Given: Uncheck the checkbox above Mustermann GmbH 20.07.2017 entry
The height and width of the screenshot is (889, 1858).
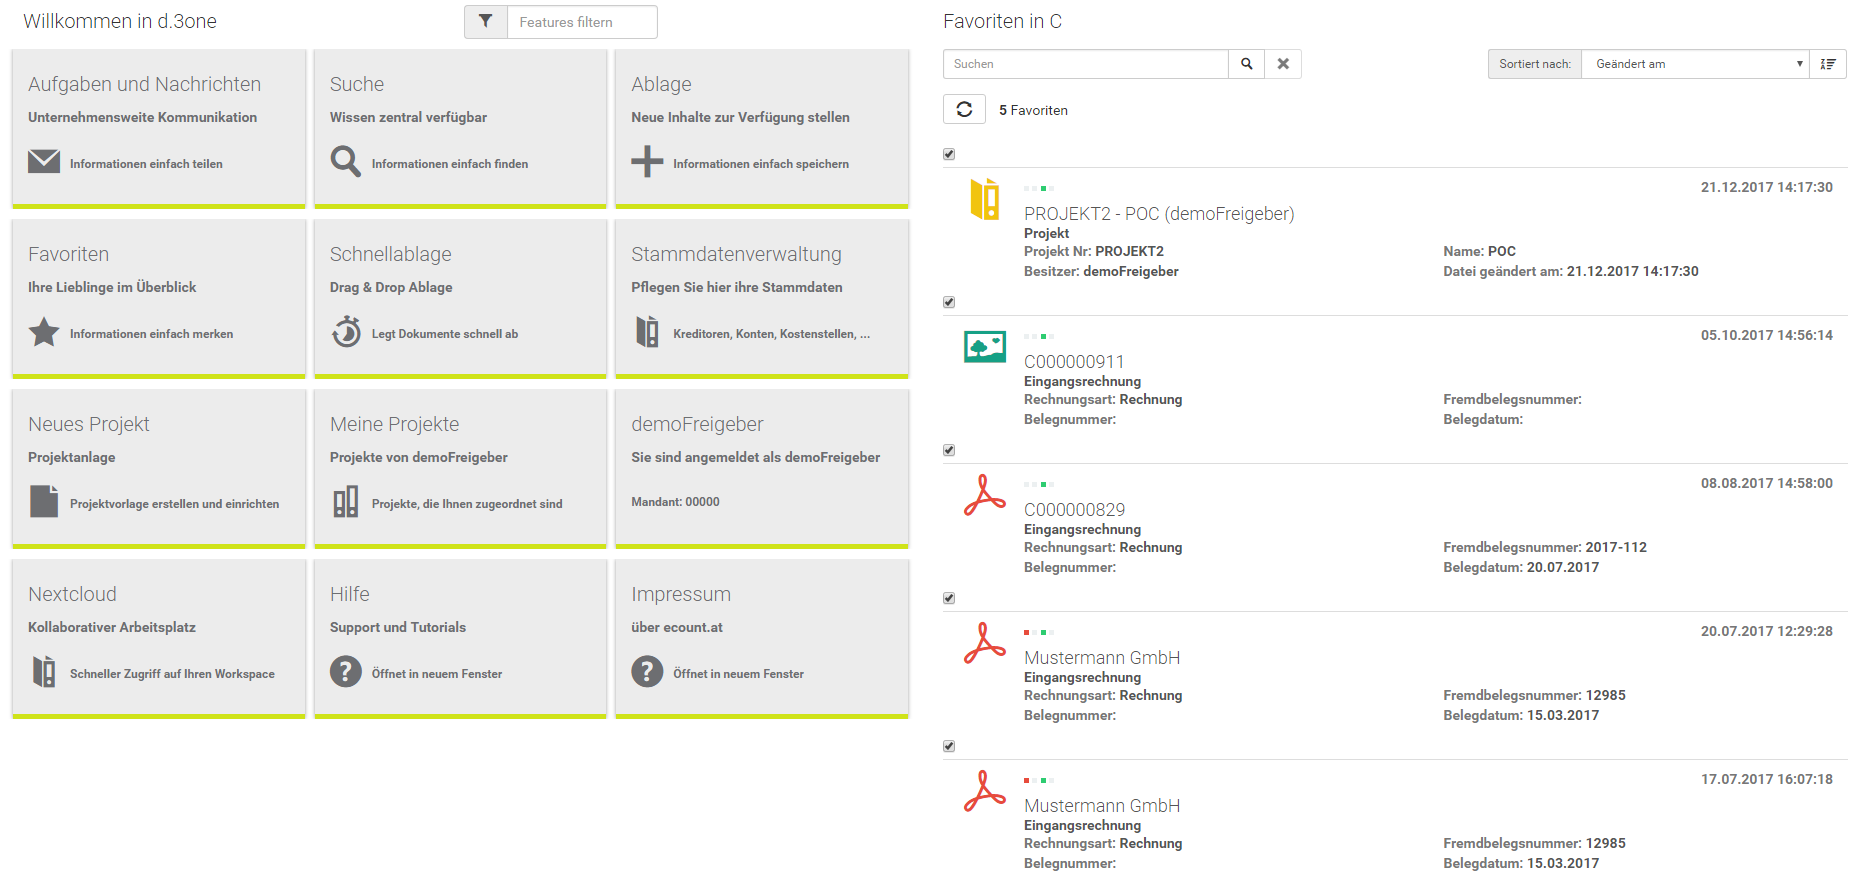Looking at the screenshot, I should tap(949, 598).
